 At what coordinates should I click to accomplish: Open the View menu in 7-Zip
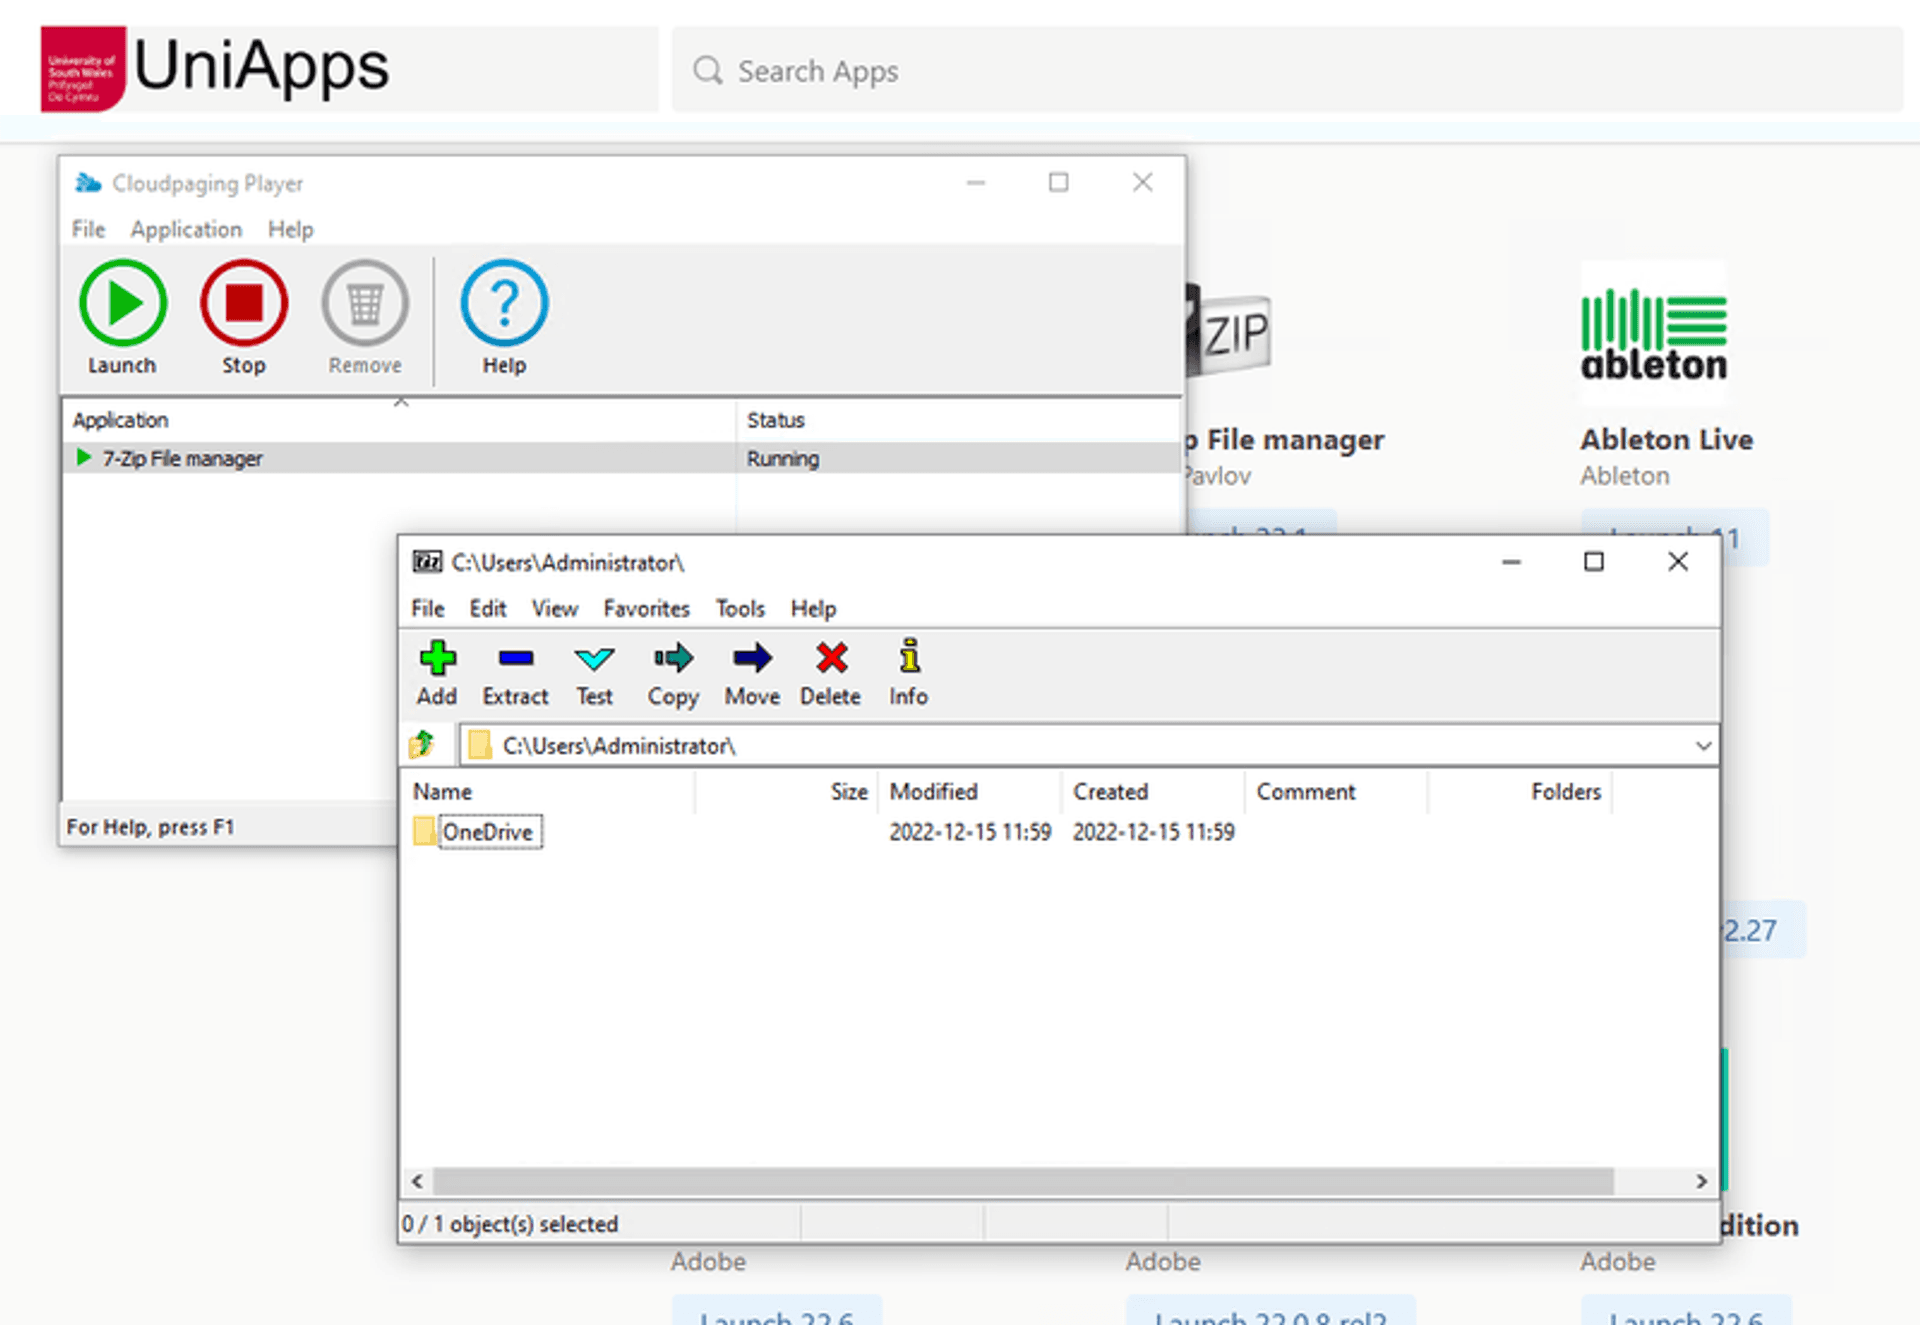click(x=554, y=608)
